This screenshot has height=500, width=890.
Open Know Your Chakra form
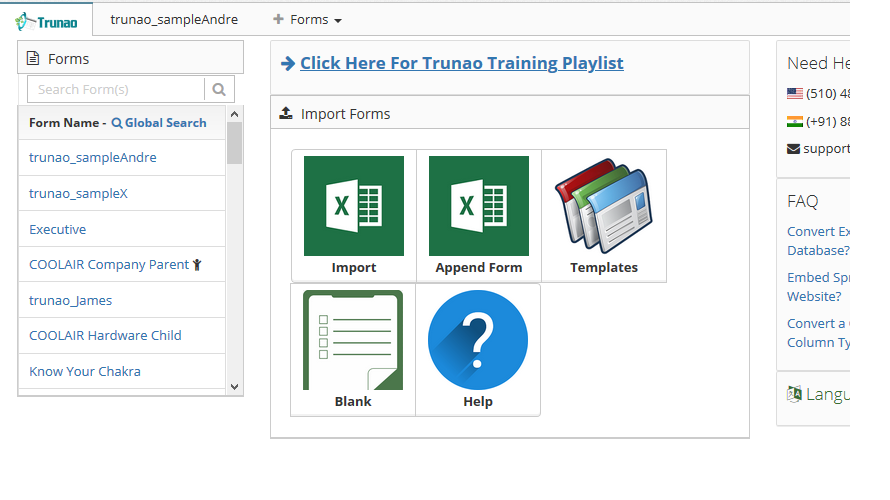tap(85, 372)
